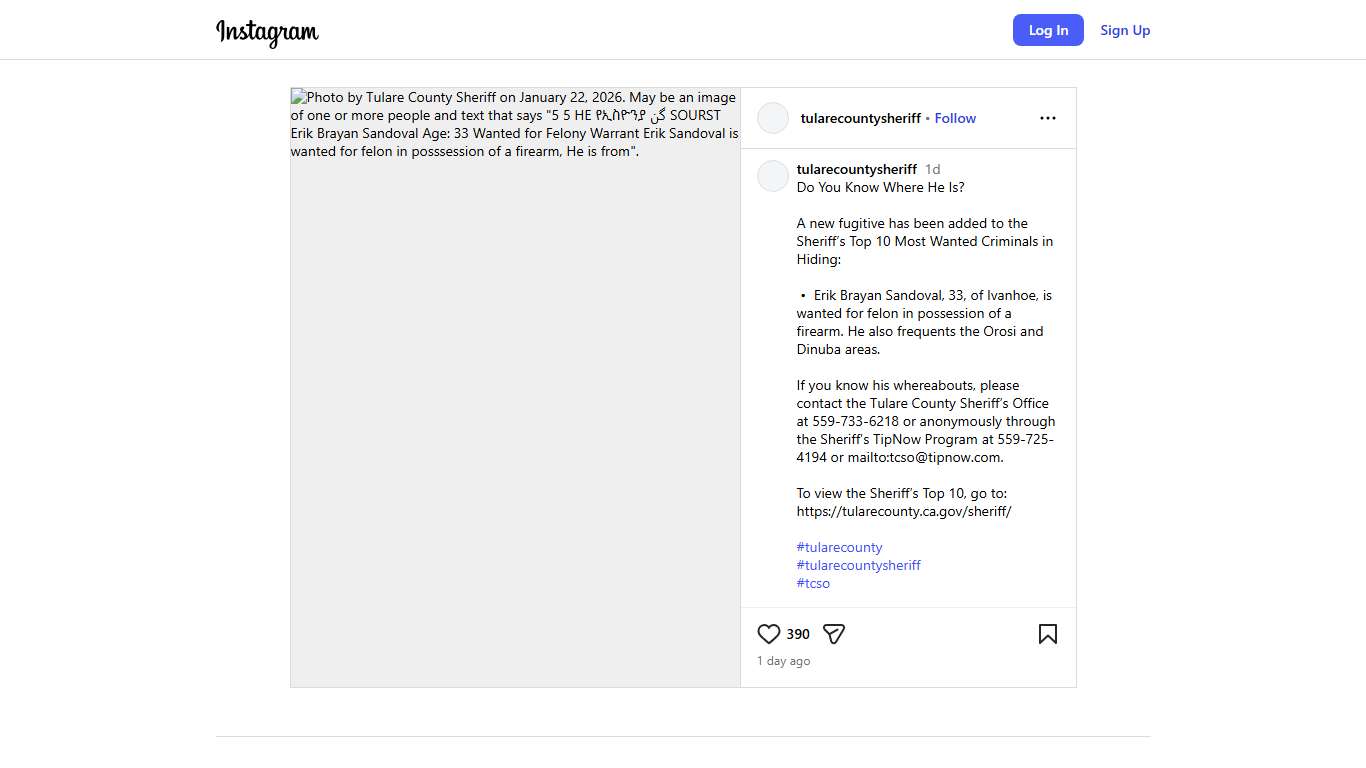This screenshot has height=768, width=1366.
Task: Go to the Sign Up link
Action: (1125, 30)
